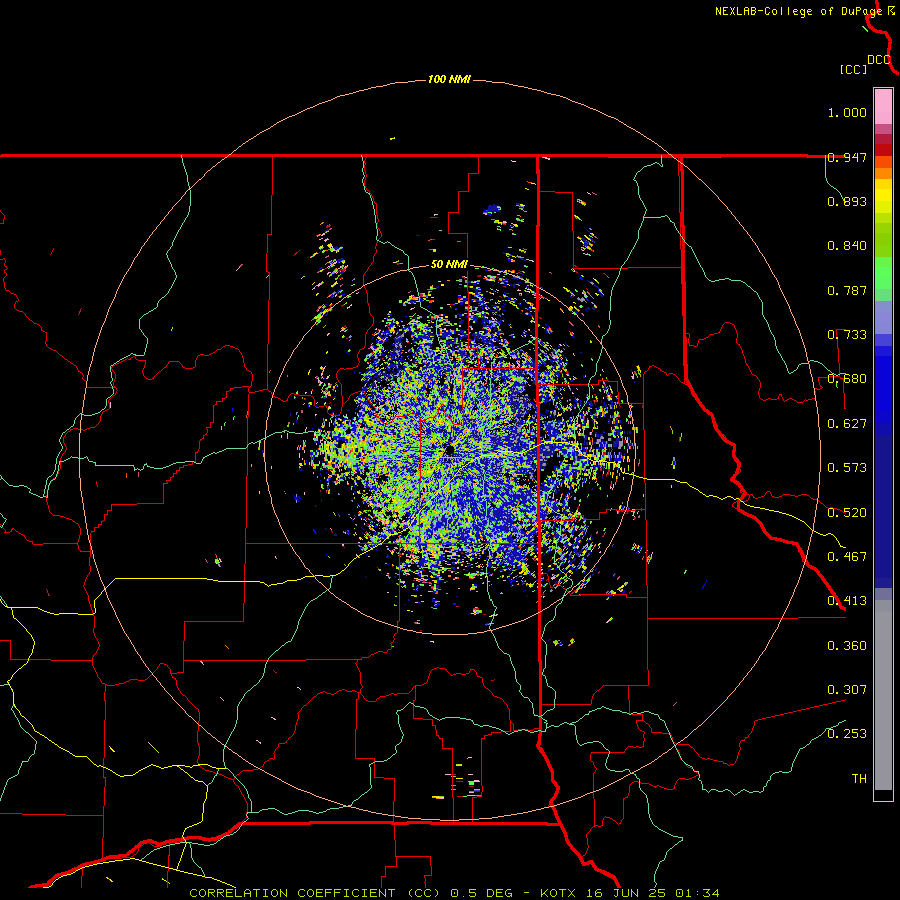The height and width of the screenshot is (900, 900).
Task: Click the 100 NMI range ring label
Action: pos(449,79)
